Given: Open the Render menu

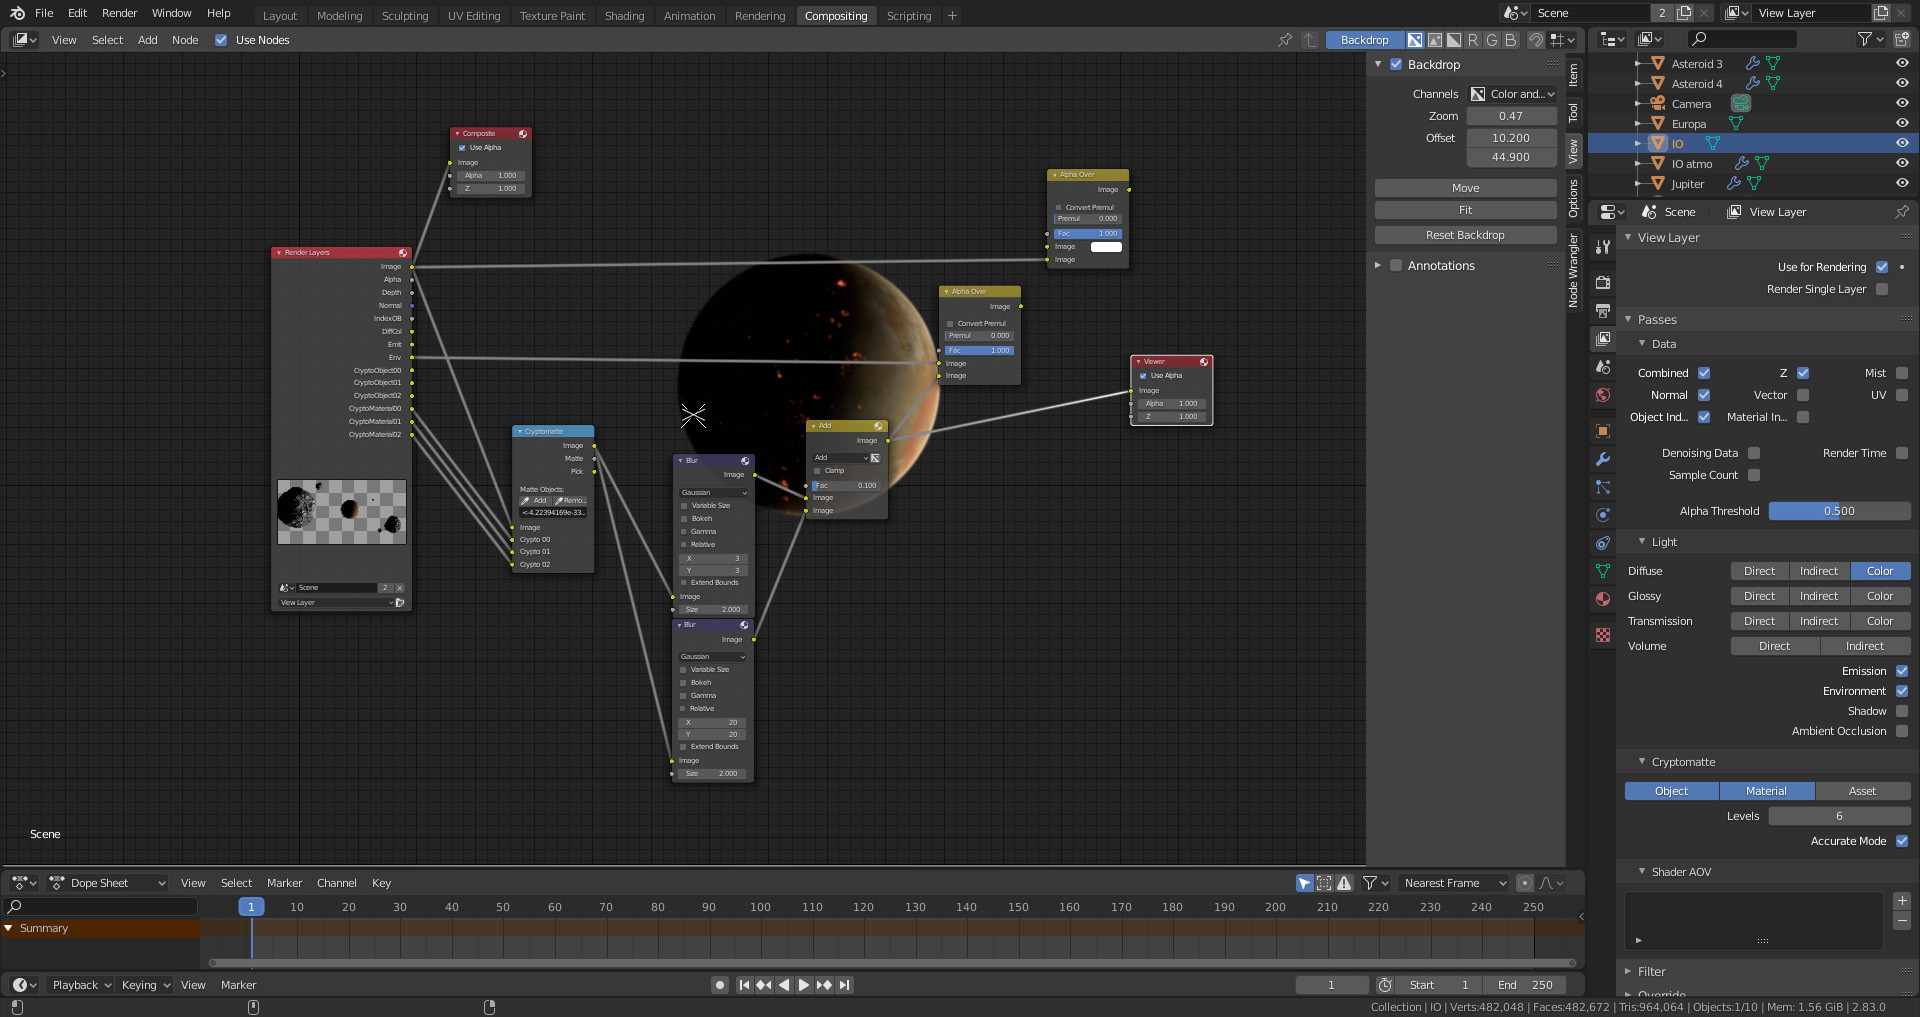Looking at the screenshot, I should 119,13.
